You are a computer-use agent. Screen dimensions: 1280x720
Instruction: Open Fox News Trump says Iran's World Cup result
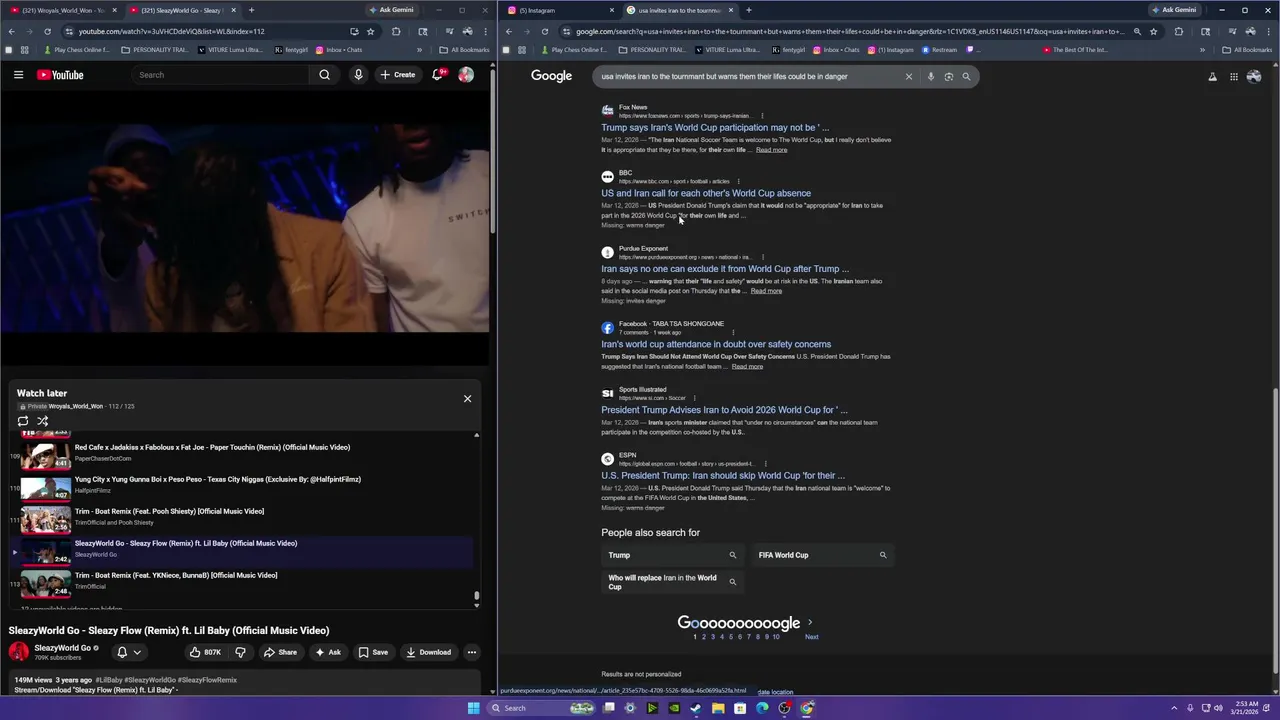point(715,128)
